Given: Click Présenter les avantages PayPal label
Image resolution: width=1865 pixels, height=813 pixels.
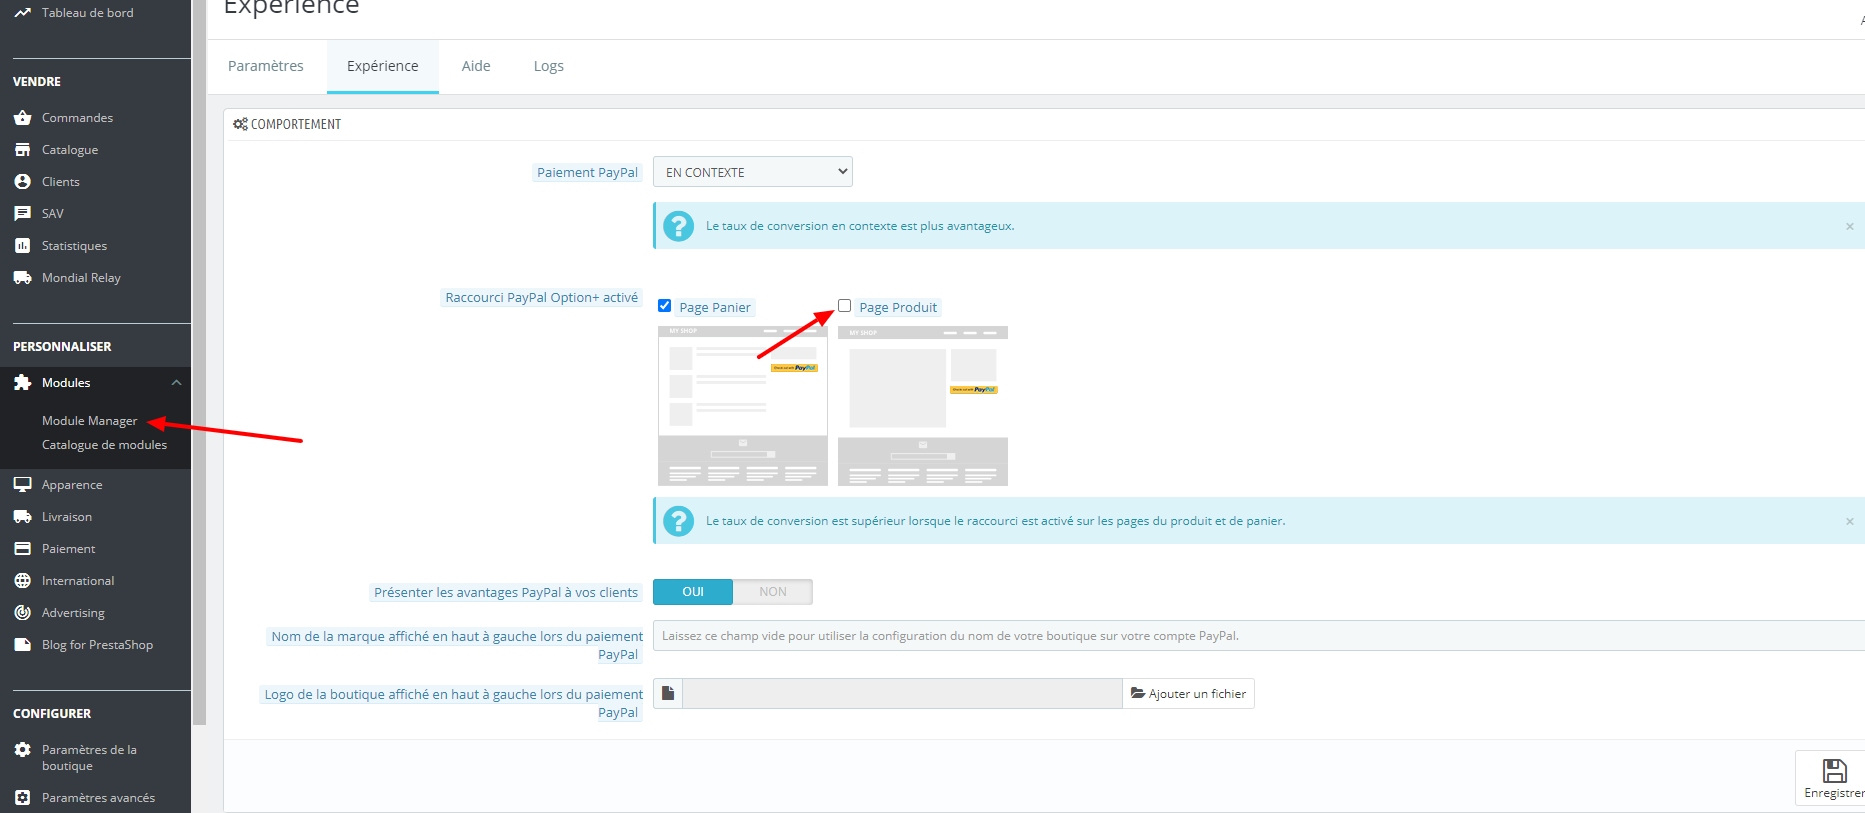Looking at the screenshot, I should coord(506,593).
